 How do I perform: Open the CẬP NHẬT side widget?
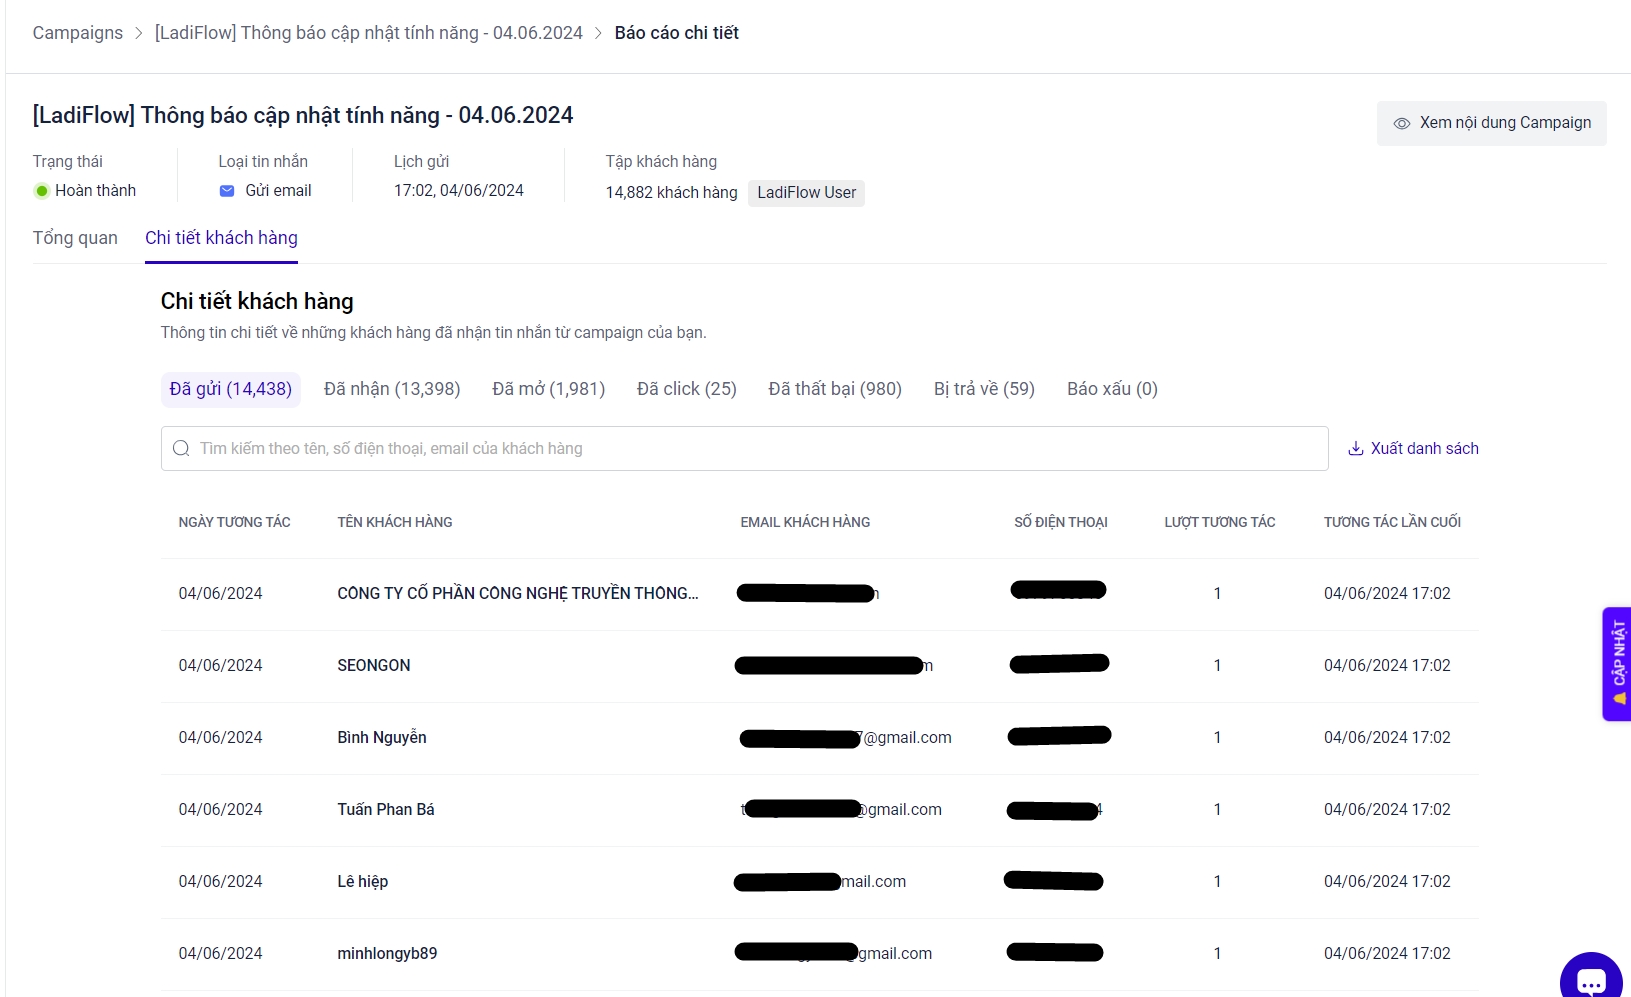[x=1617, y=663]
